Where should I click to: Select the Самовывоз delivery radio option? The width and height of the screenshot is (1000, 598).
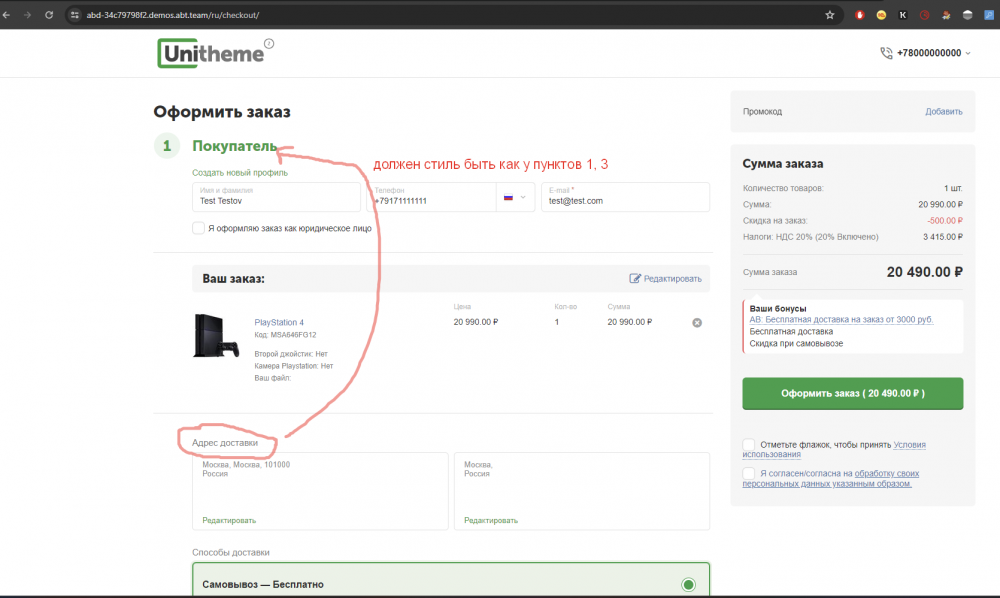click(687, 584)
